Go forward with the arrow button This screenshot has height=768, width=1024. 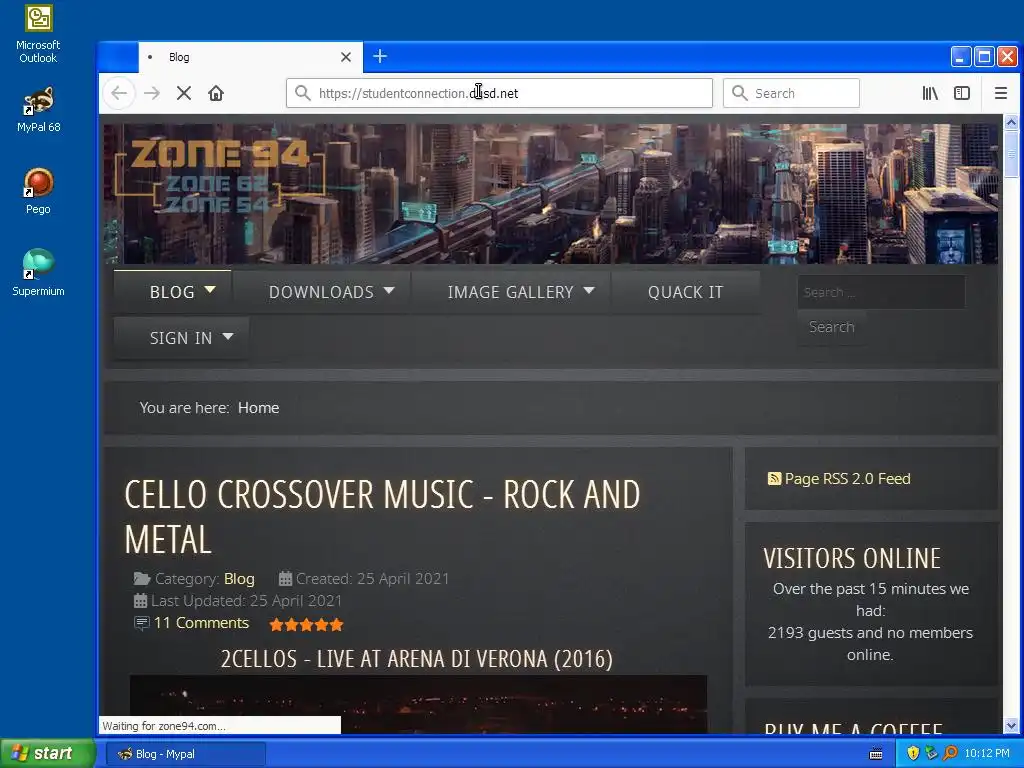point(152,93)
